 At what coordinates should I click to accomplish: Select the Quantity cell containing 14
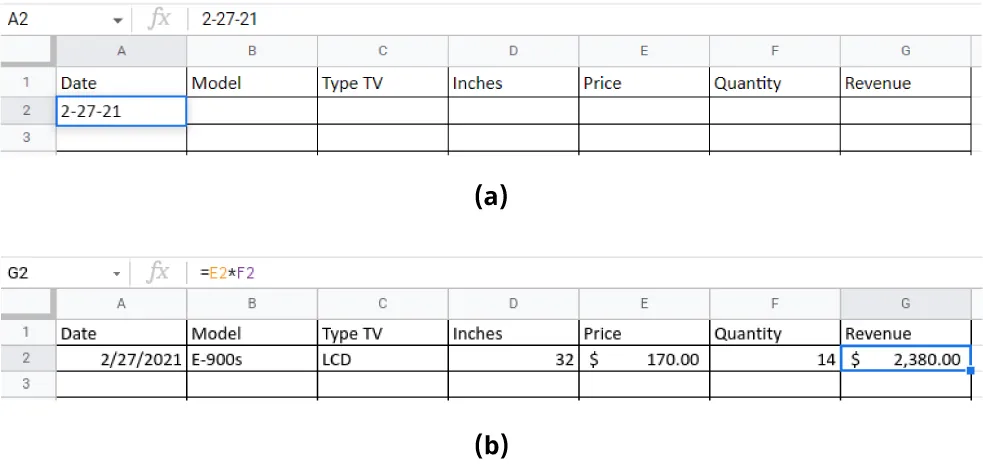point(774,359)
